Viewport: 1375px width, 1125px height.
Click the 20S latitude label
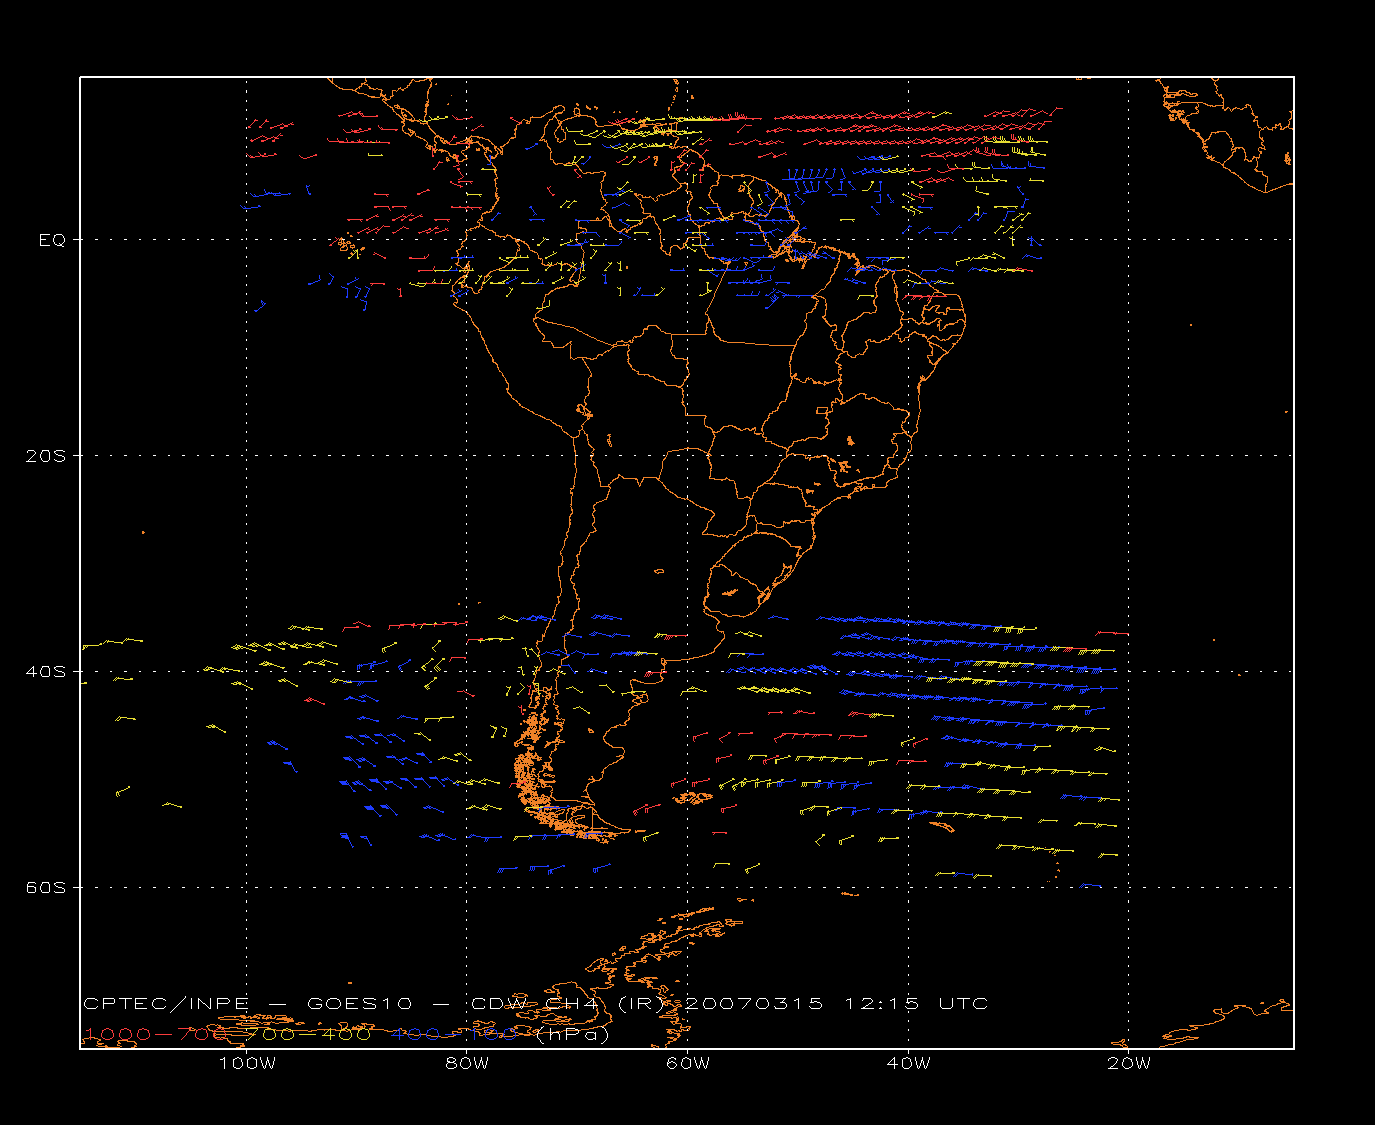click(x=46, y=455)
